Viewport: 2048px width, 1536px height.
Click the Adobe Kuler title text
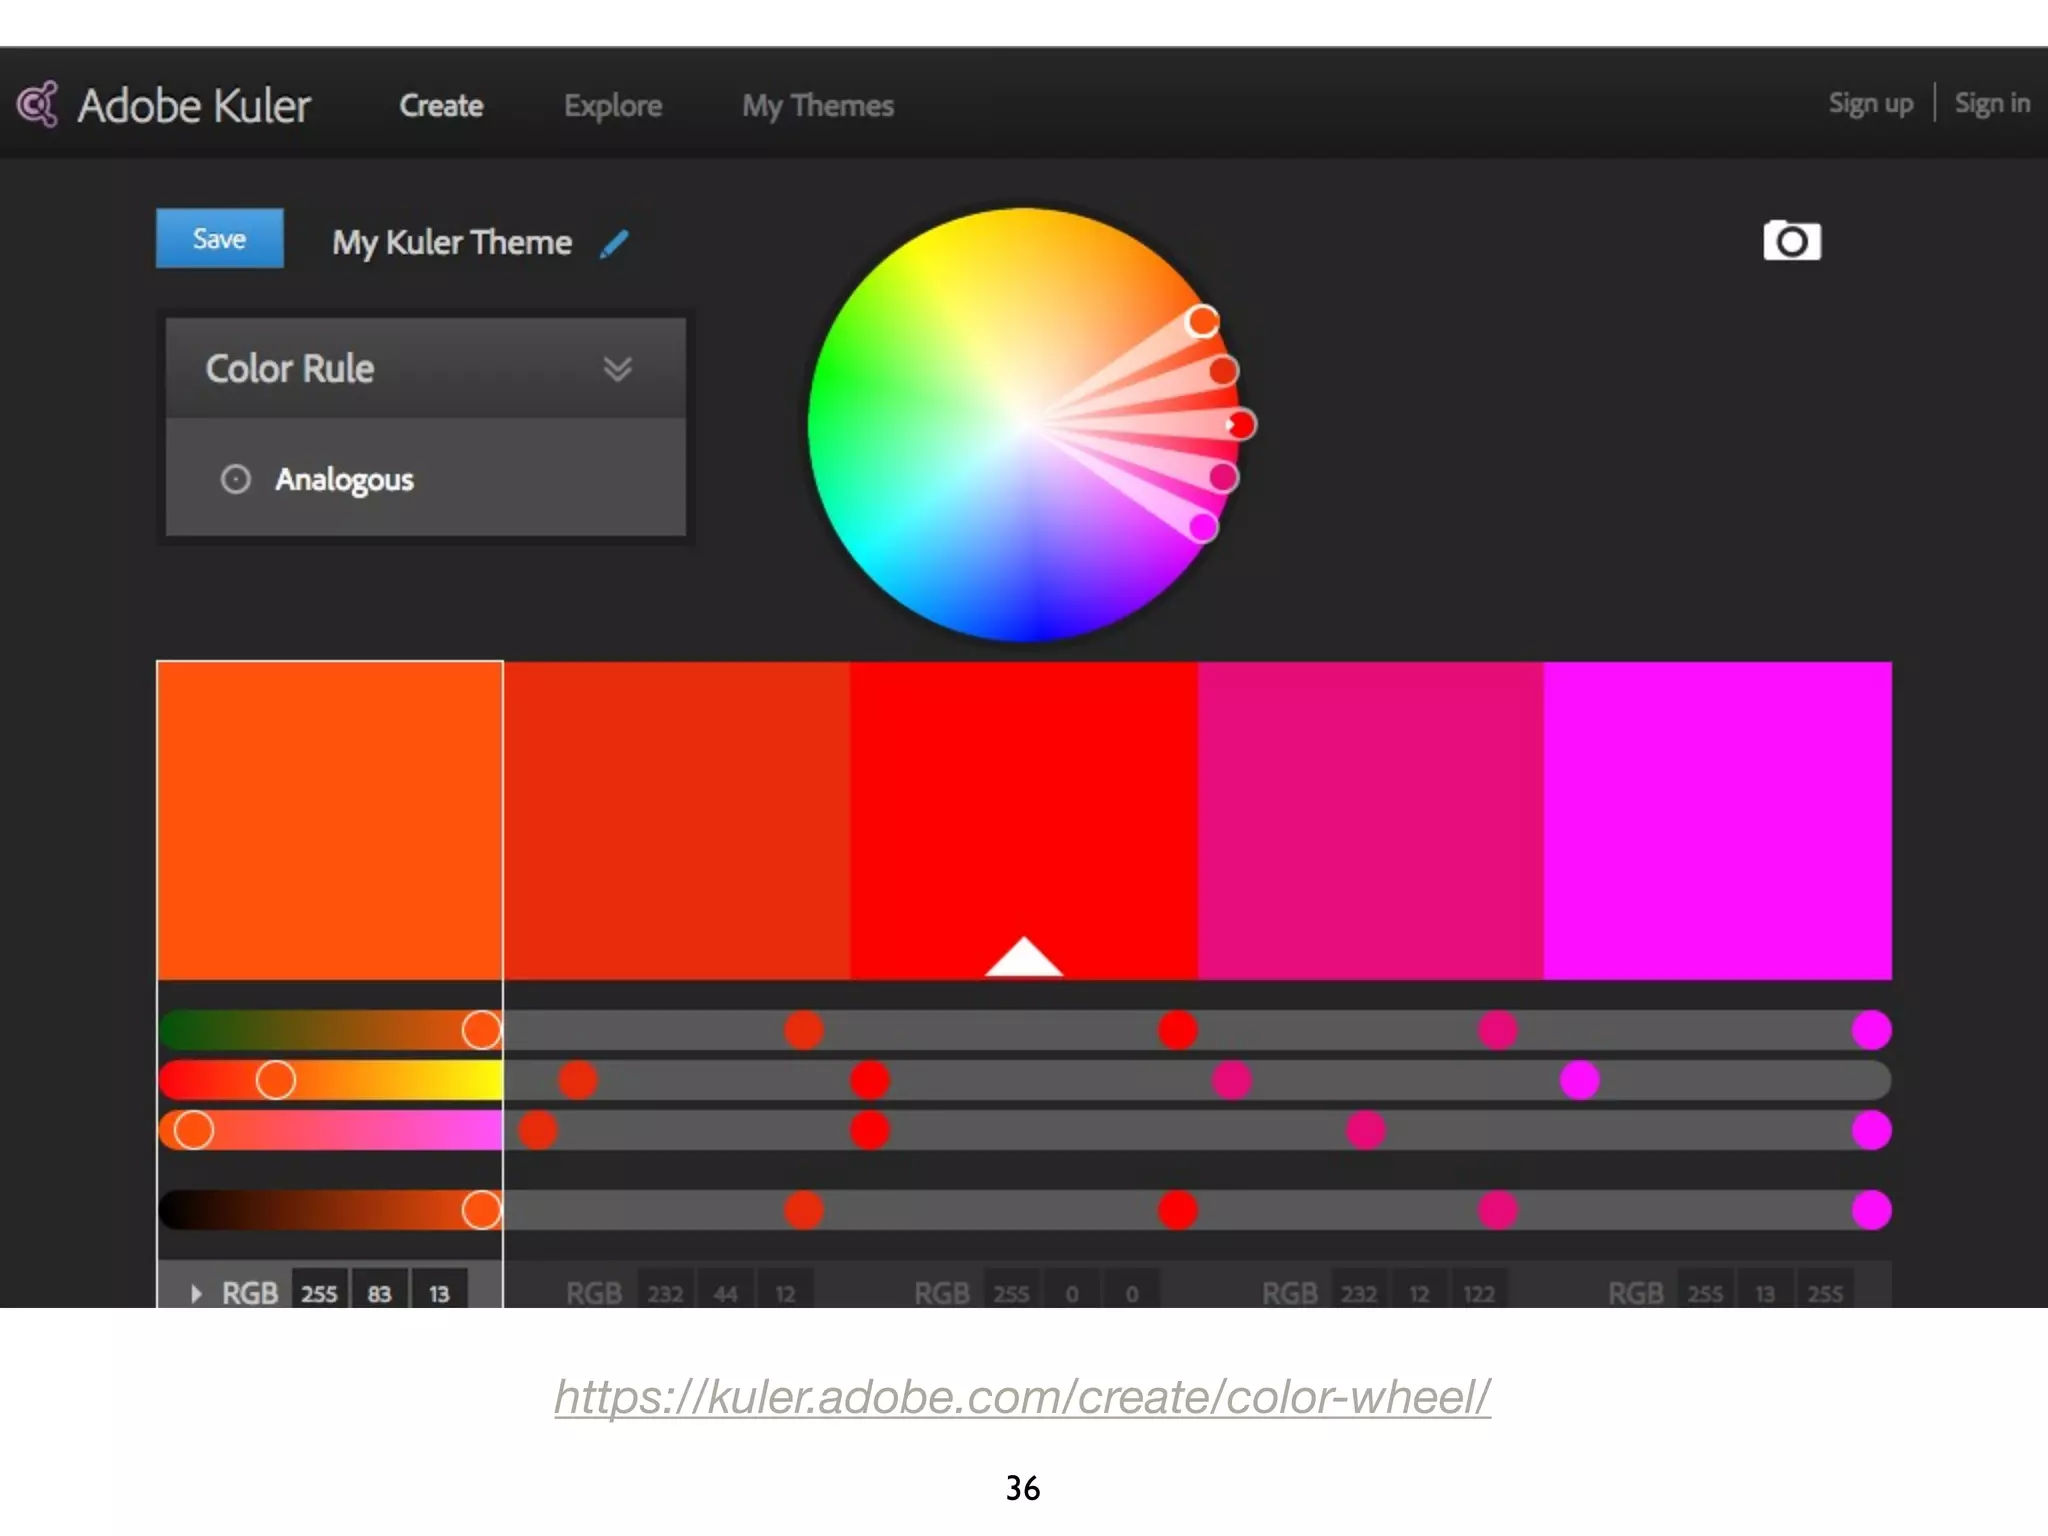tap(194, 105)
